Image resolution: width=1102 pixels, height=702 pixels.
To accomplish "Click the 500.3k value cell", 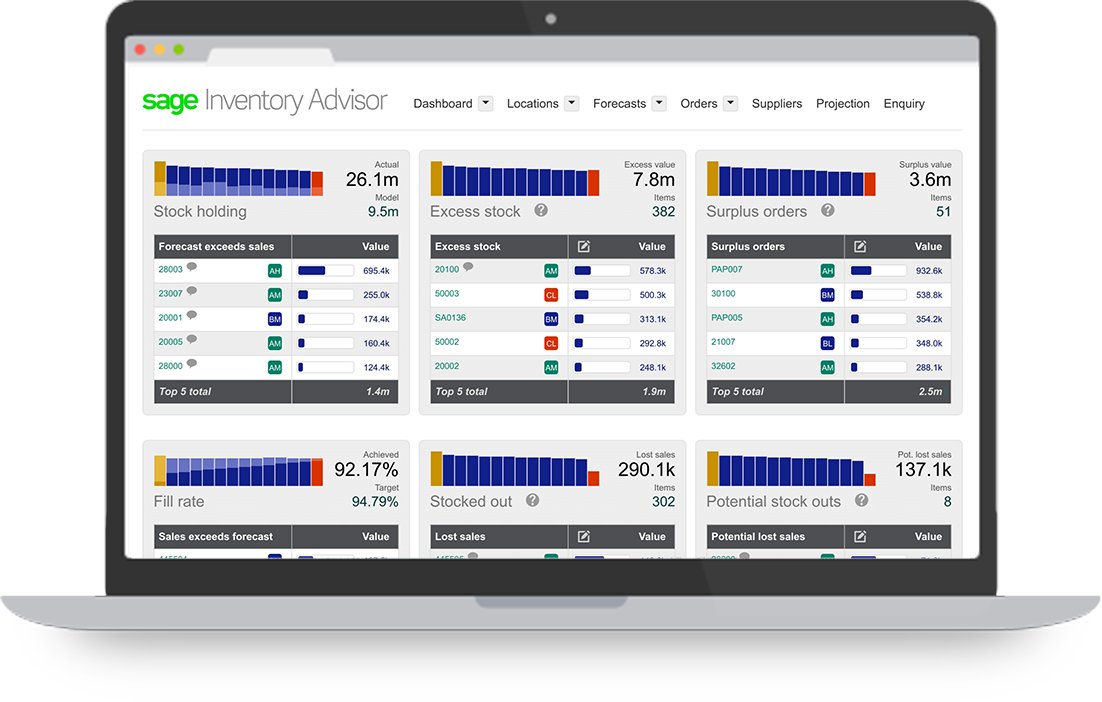I will (653, 295).
